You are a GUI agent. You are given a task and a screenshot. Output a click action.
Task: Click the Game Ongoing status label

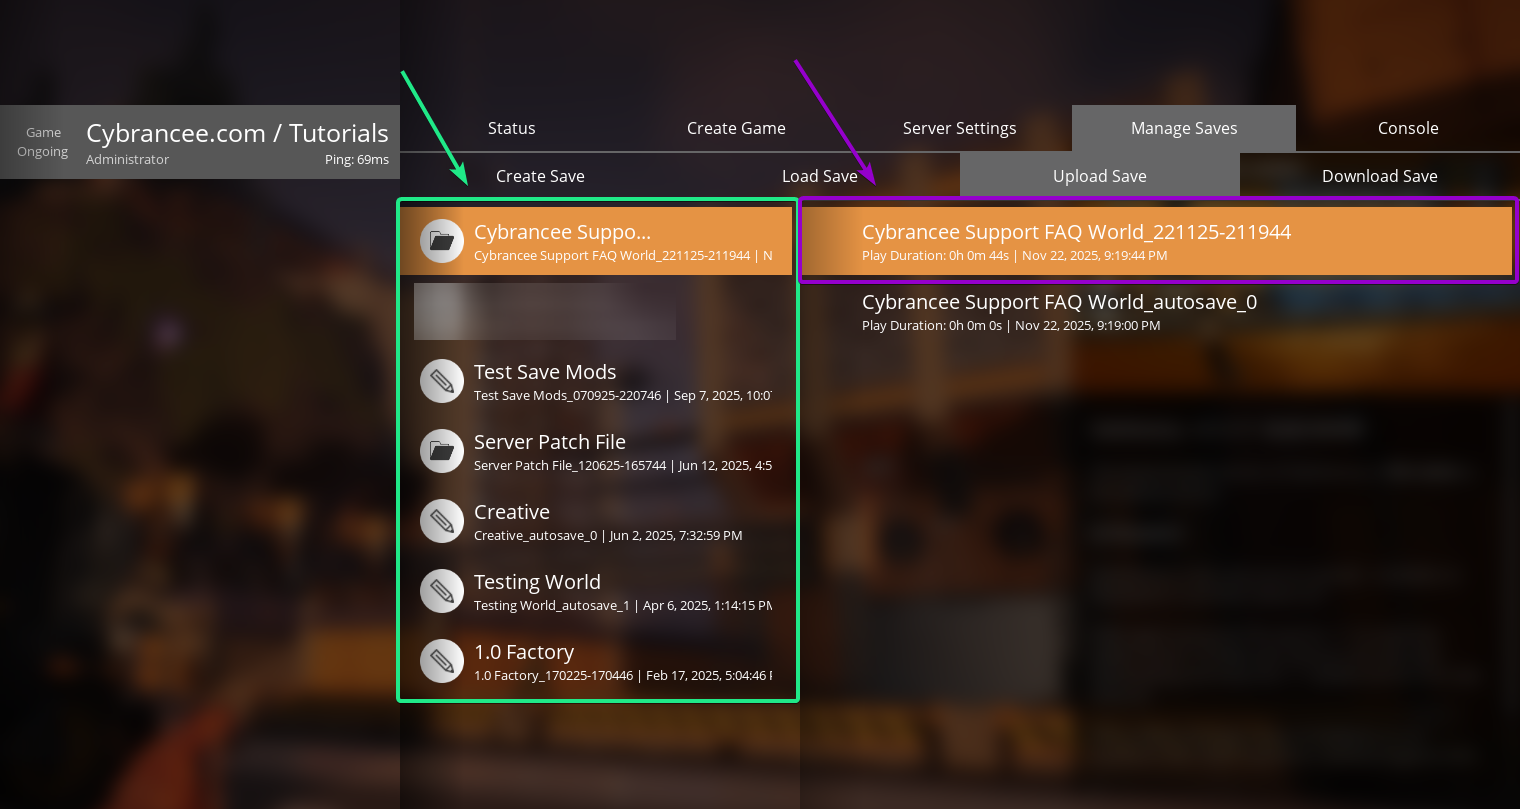43,142
